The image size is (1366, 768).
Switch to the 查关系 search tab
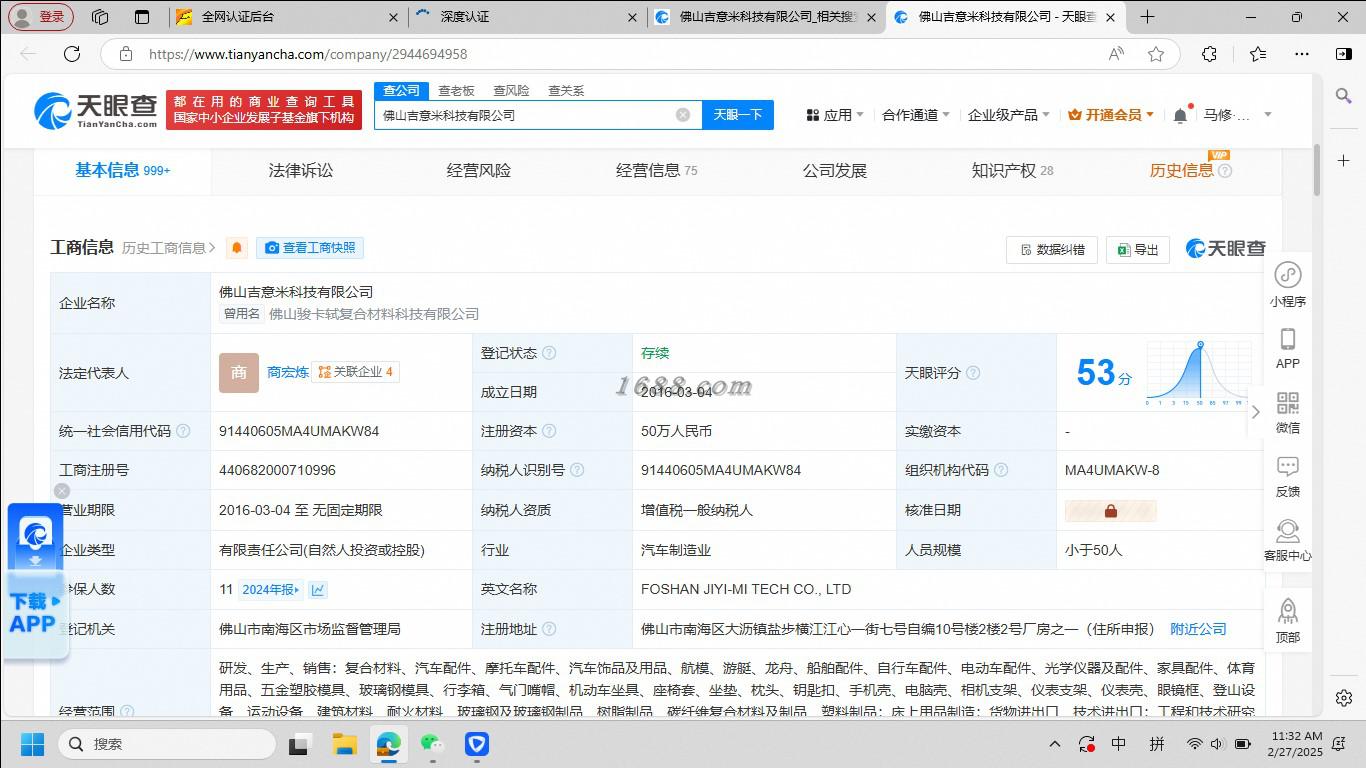click(566, 91)
